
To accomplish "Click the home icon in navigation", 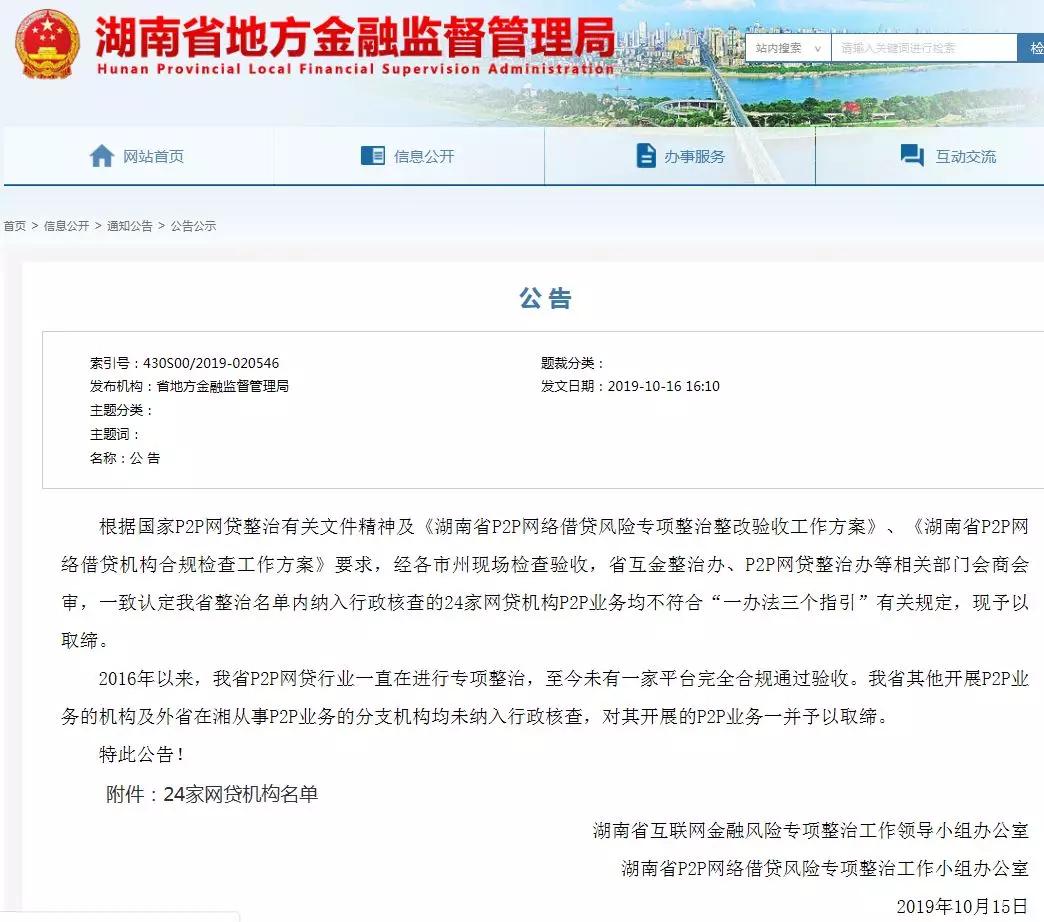I will 102,156.
